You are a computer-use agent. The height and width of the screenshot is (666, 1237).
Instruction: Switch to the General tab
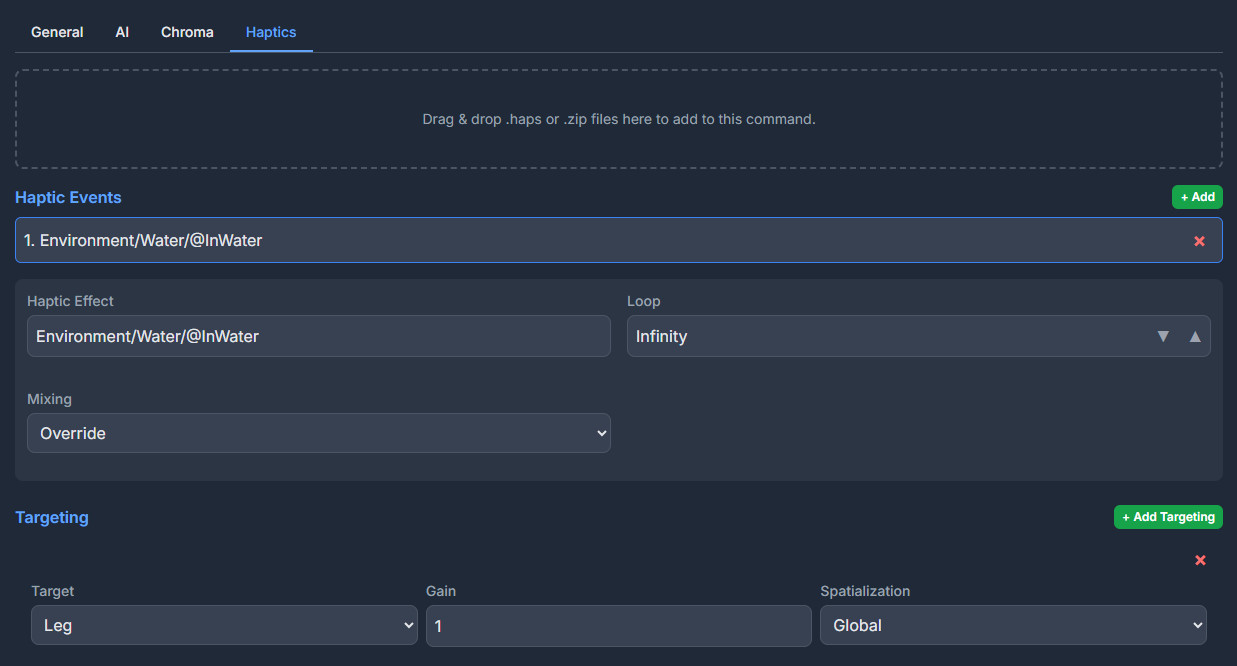(x=57, y=32)
